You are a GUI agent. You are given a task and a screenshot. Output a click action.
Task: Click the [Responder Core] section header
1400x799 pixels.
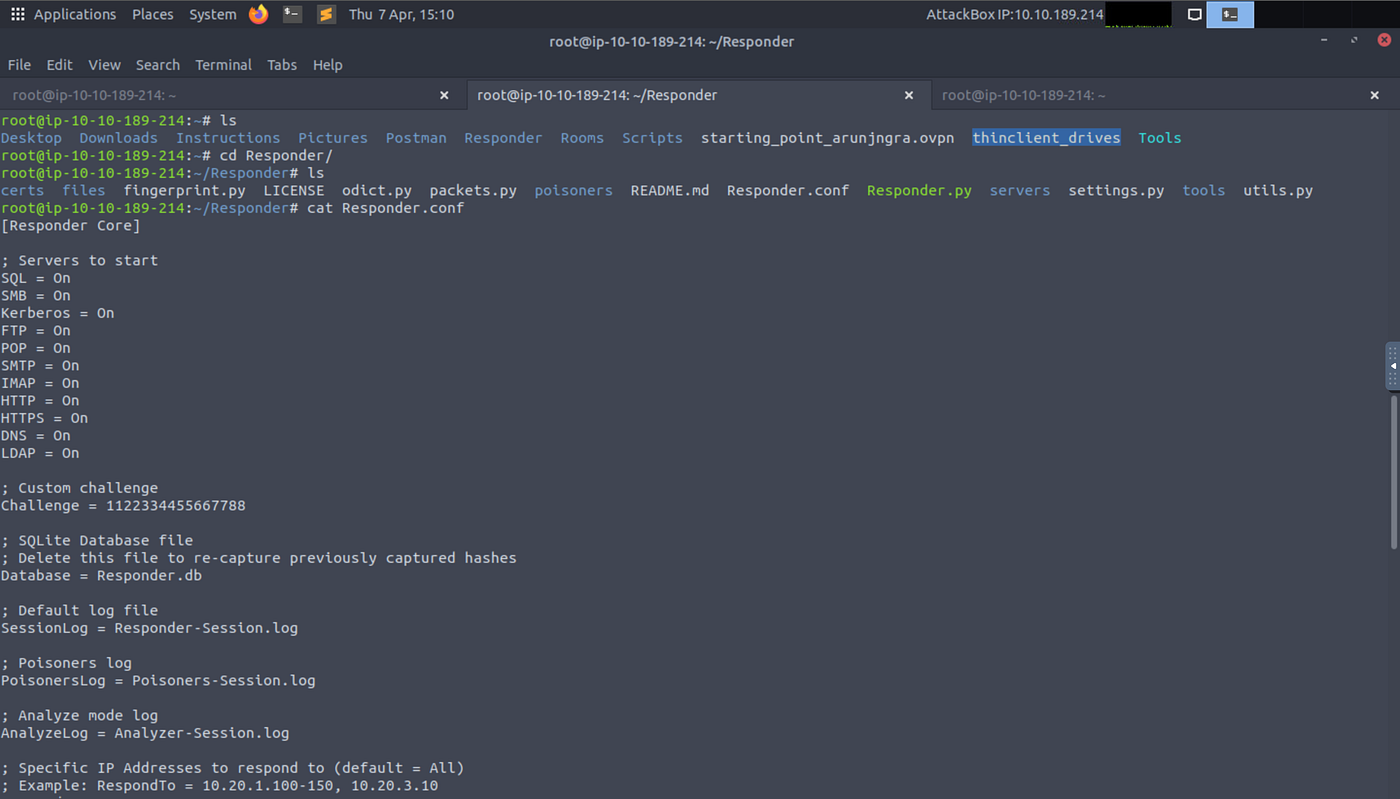(x=70, y=225)
